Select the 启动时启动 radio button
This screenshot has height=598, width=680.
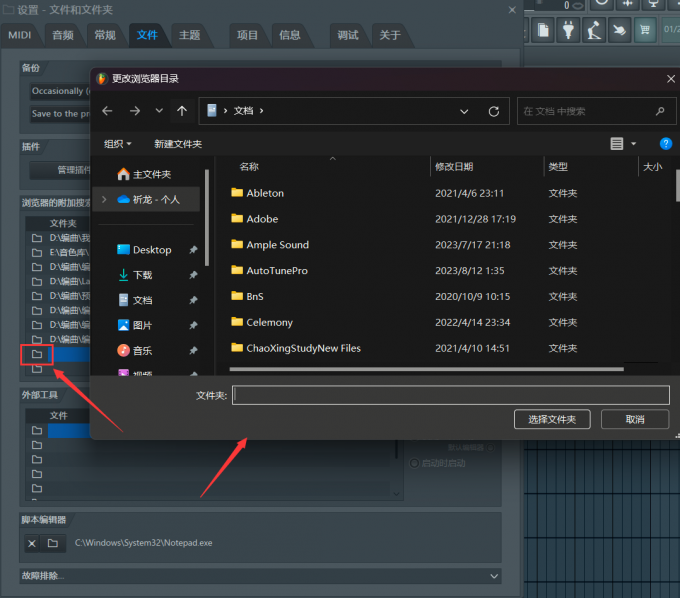coord(414,463)
